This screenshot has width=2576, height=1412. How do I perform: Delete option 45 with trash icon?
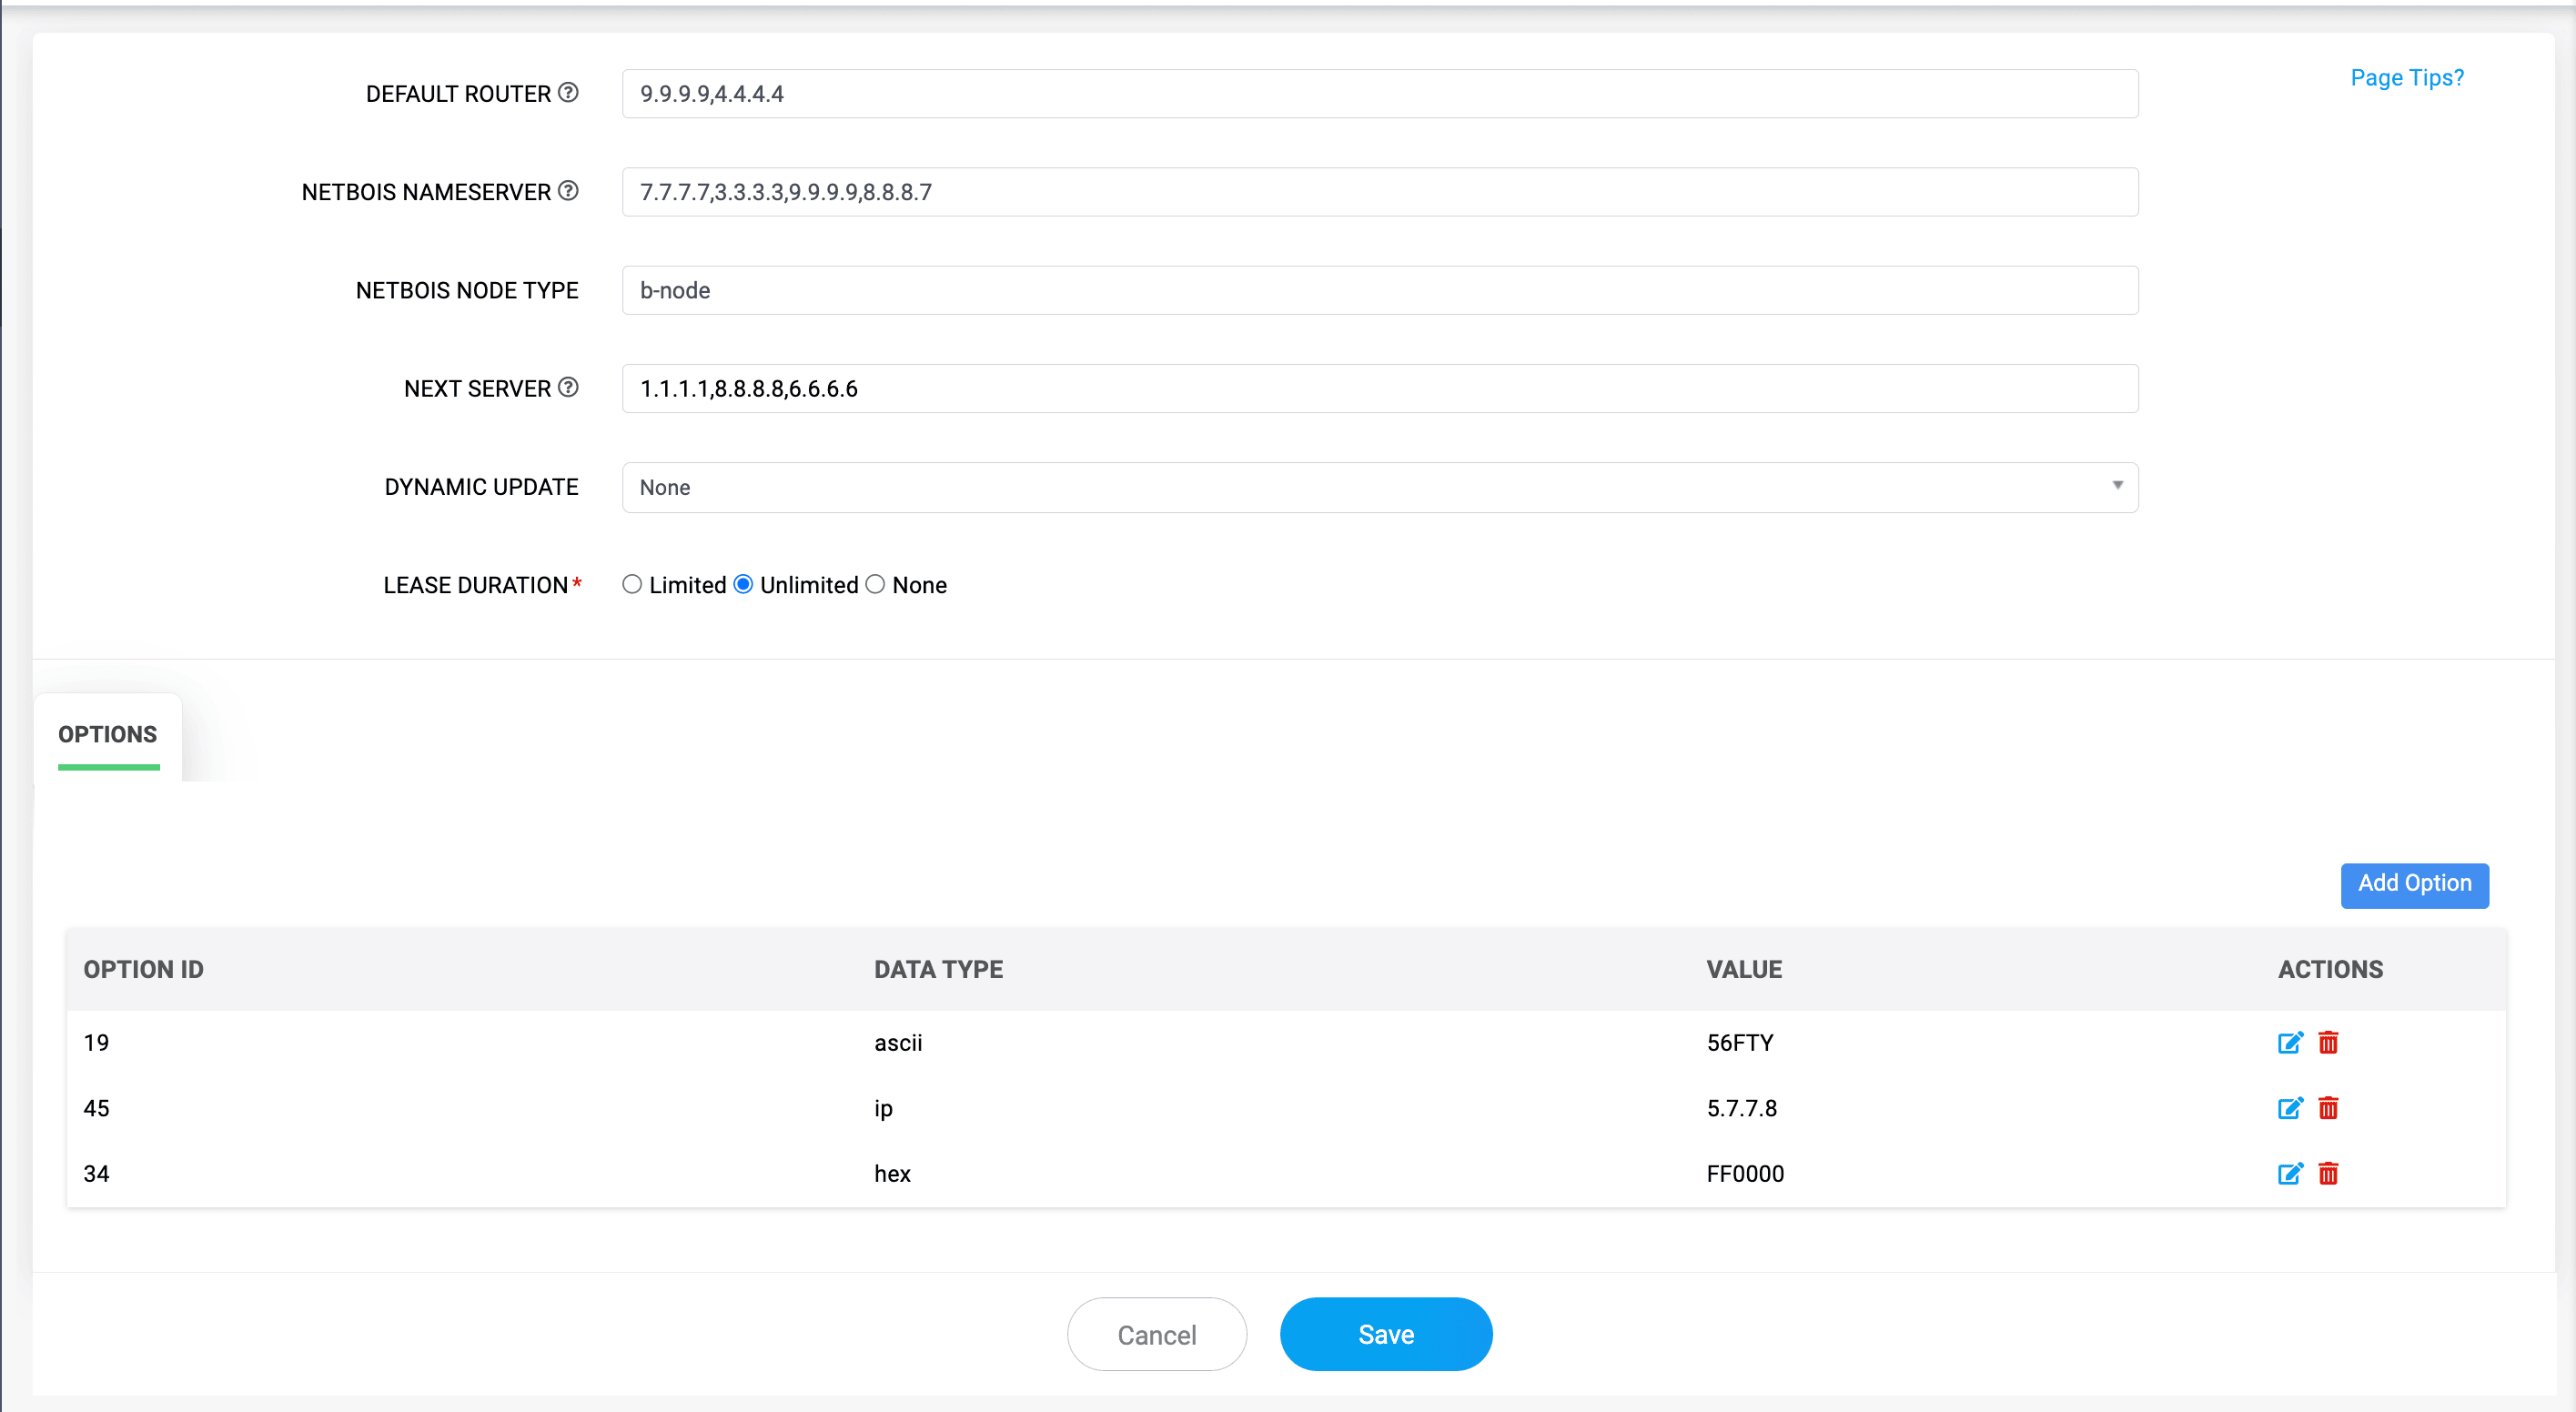coord(2328,1108)
